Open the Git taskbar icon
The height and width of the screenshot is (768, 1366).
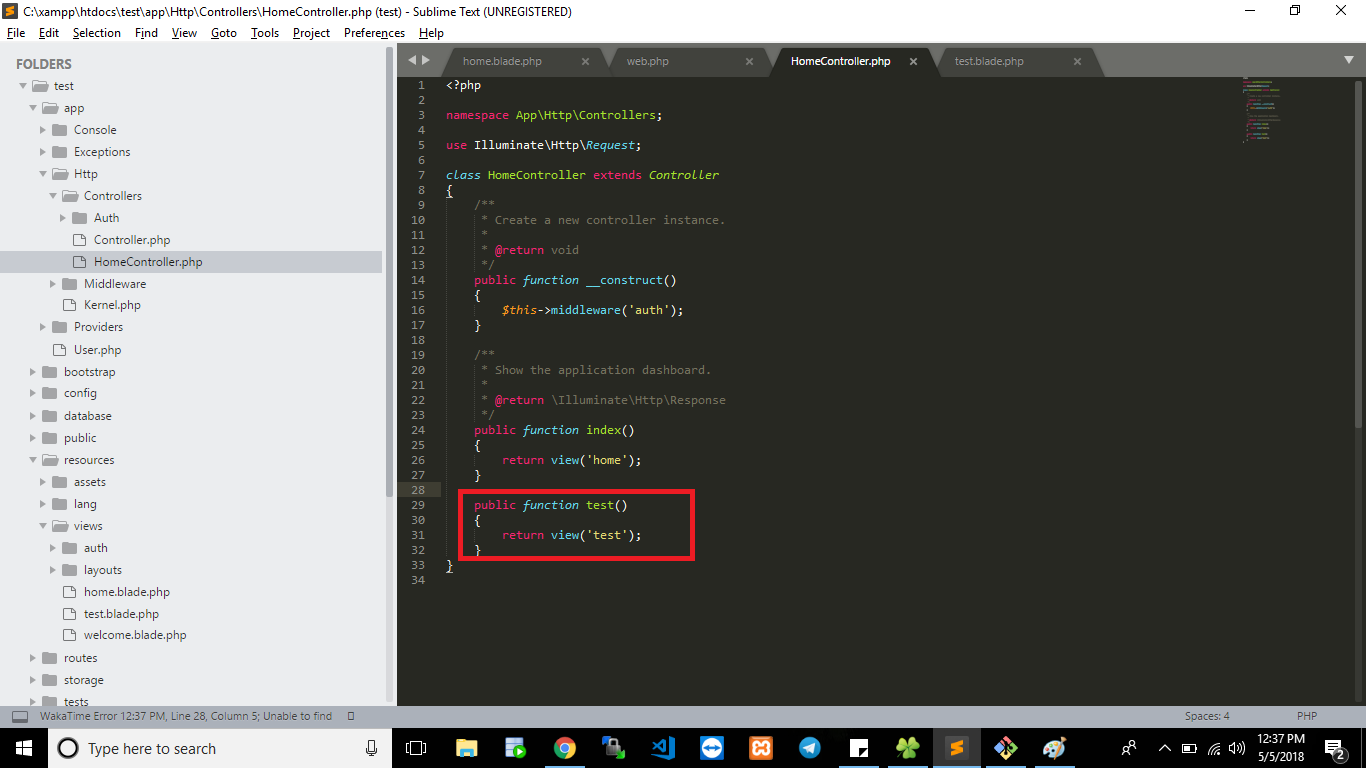click(x=1005, y=747)
